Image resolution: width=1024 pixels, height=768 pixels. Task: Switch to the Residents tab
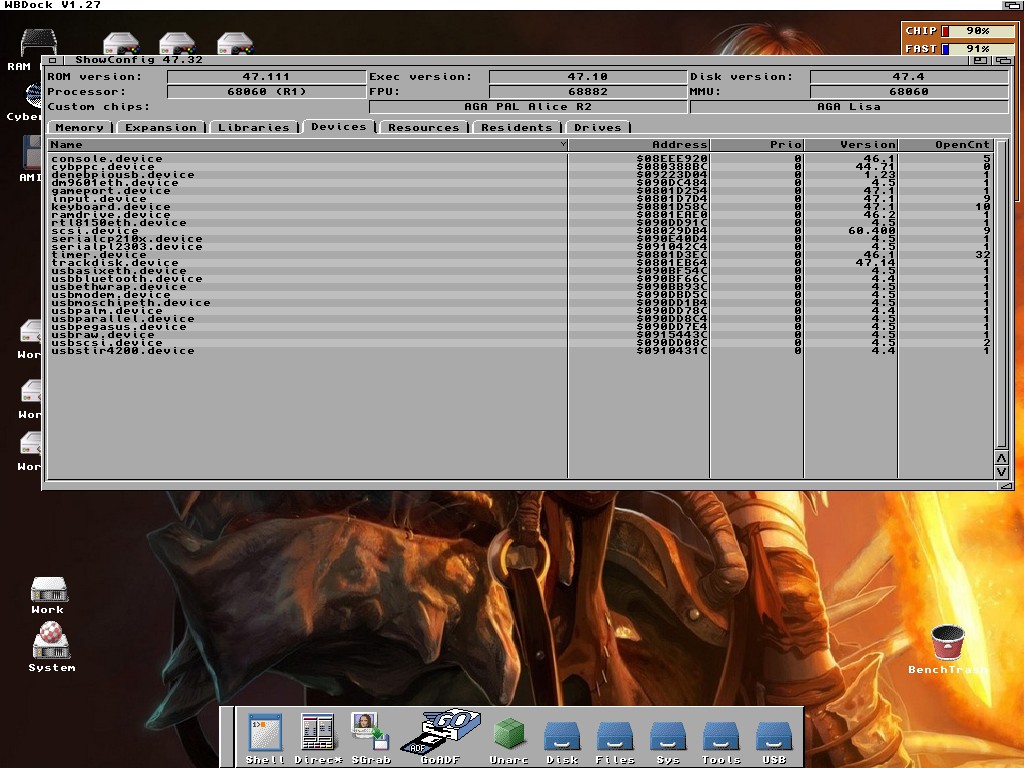(x=517, y=127)
